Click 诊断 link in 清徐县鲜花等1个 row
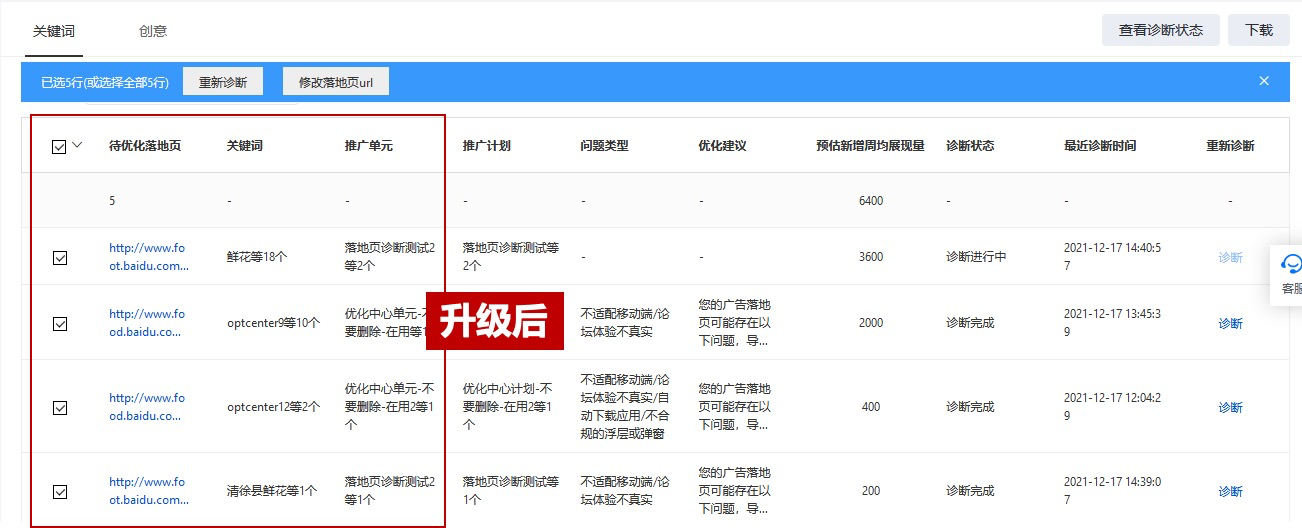The image size is (1302, 528). coord(1230,492)
